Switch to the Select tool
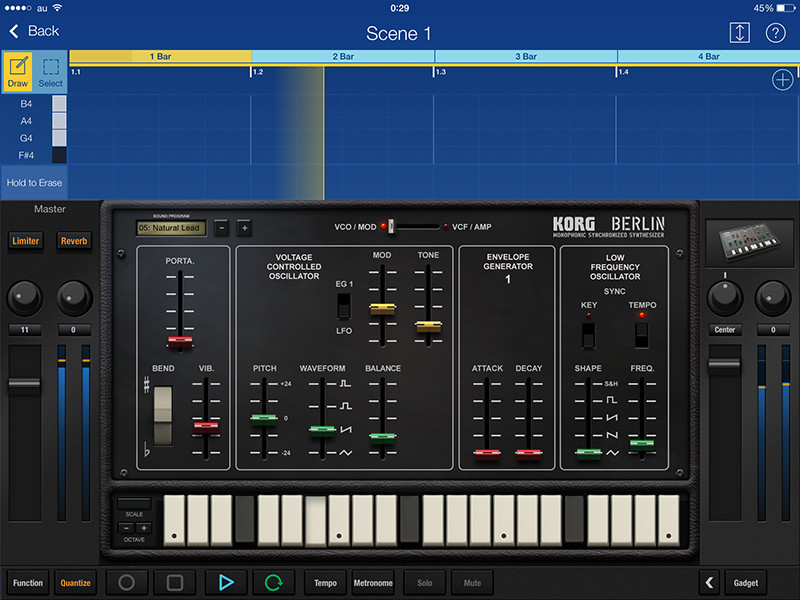 point(51,71)
